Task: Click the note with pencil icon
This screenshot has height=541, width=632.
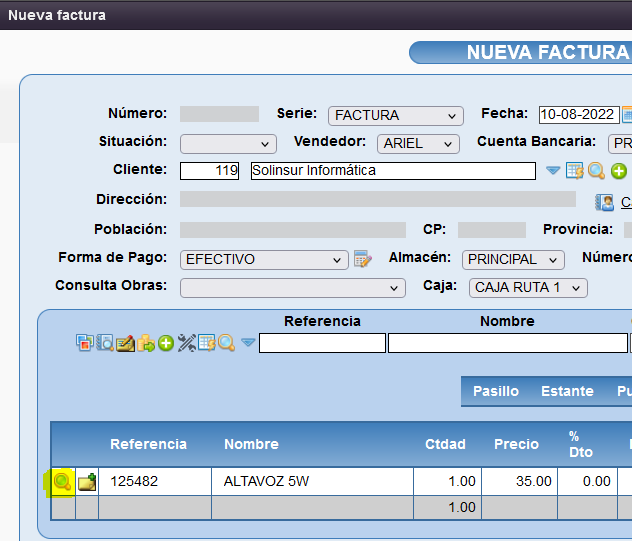Action: tap(125, 343)
